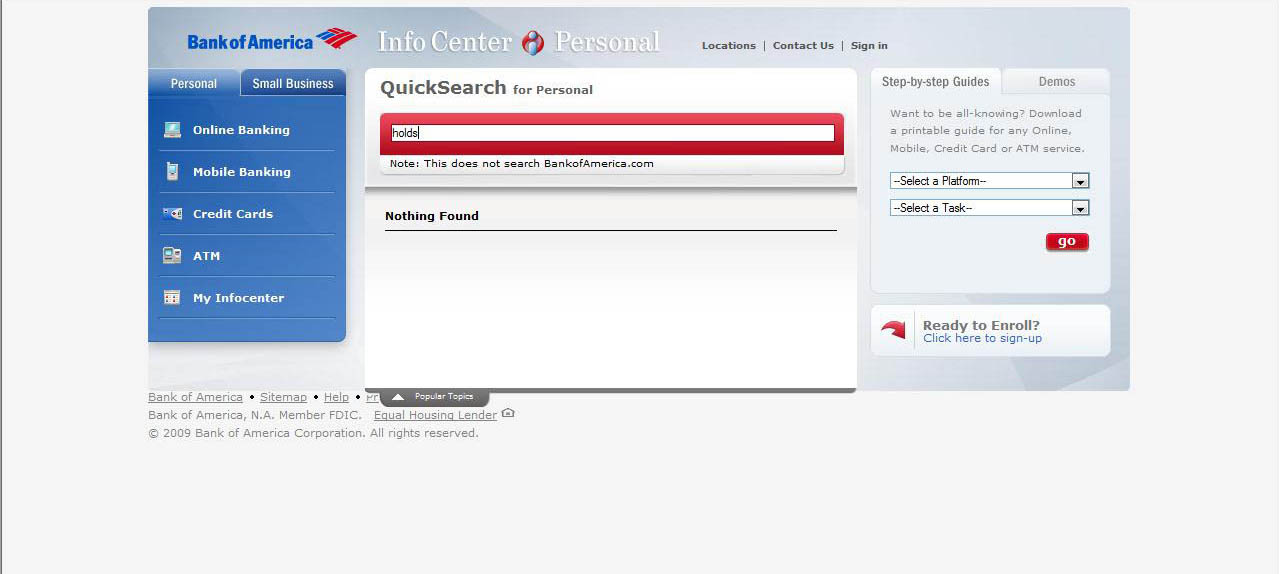Open the Sign in link
Image resolution: width=1280 pixels, height=574 pixels.
pos(869,46)
